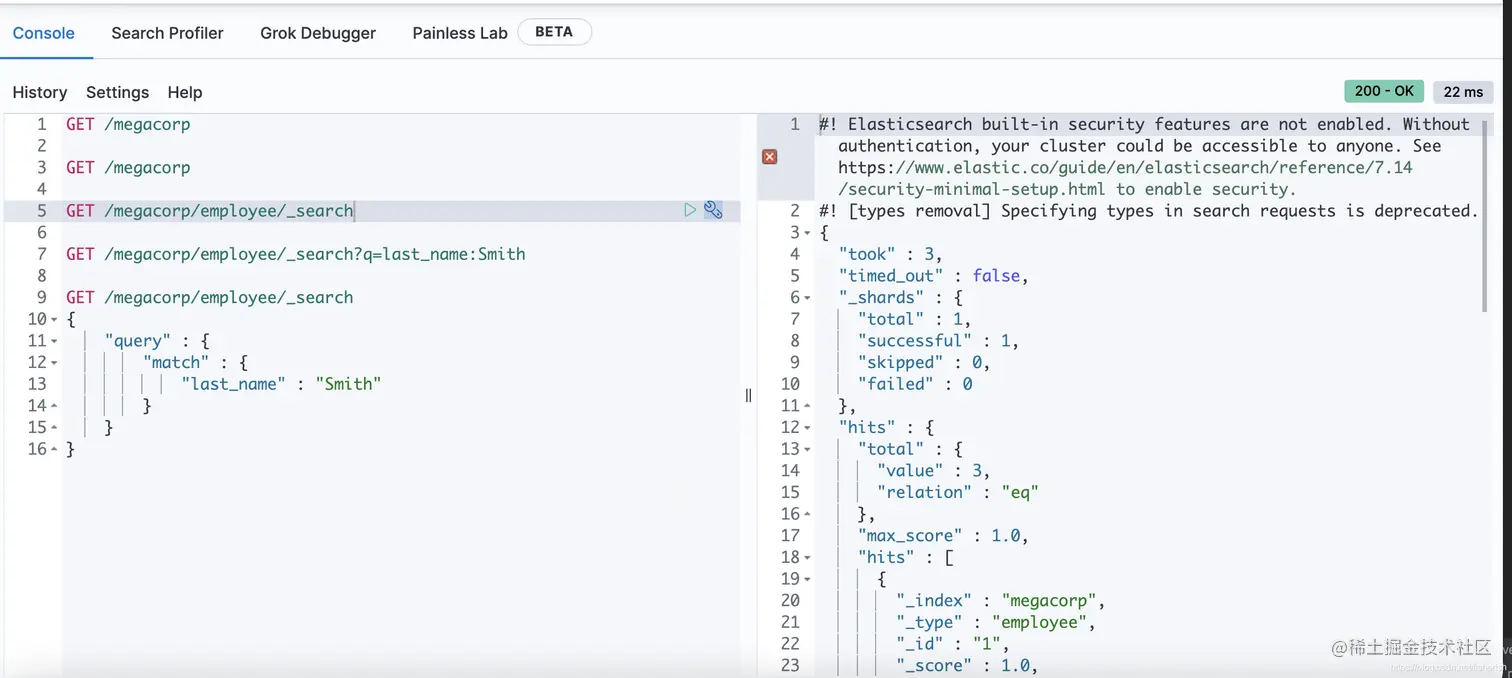Click the elastic.co security guide URL in output
The height and width of the screenshot is (678, 1512).
1125,178
